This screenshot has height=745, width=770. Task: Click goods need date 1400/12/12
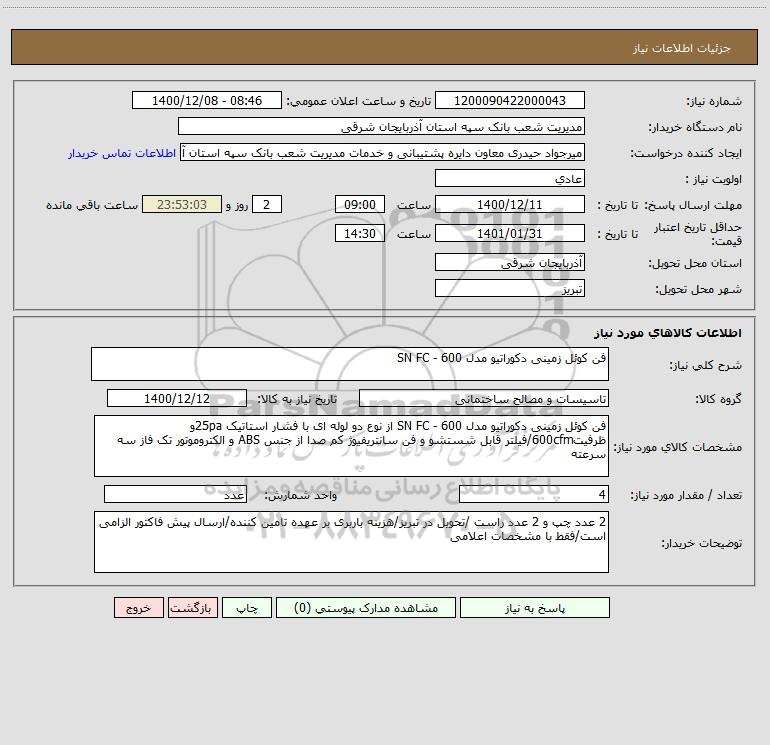(177, 398)
